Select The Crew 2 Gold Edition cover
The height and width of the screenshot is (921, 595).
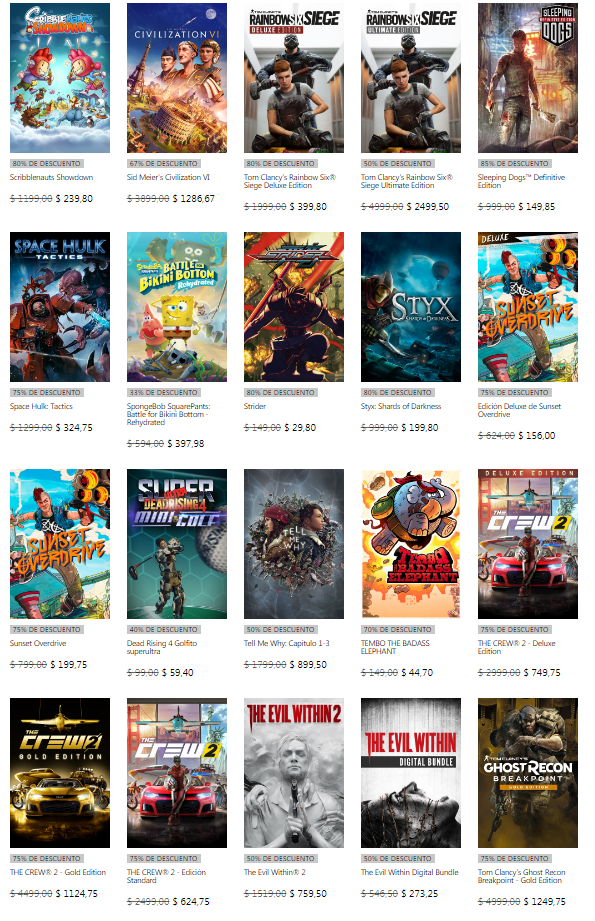pos(59,772)
